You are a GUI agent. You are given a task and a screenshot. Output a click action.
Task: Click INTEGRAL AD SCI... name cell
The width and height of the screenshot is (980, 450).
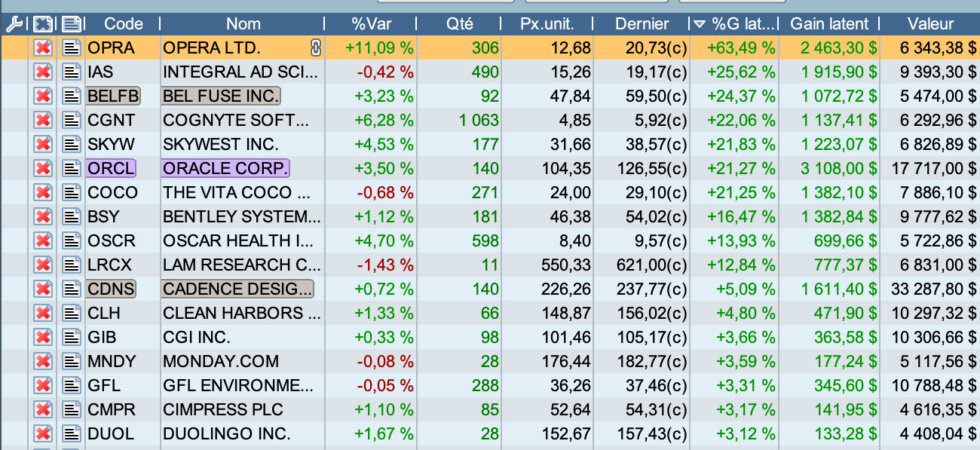pyautogui.click(x=240, y=72)
